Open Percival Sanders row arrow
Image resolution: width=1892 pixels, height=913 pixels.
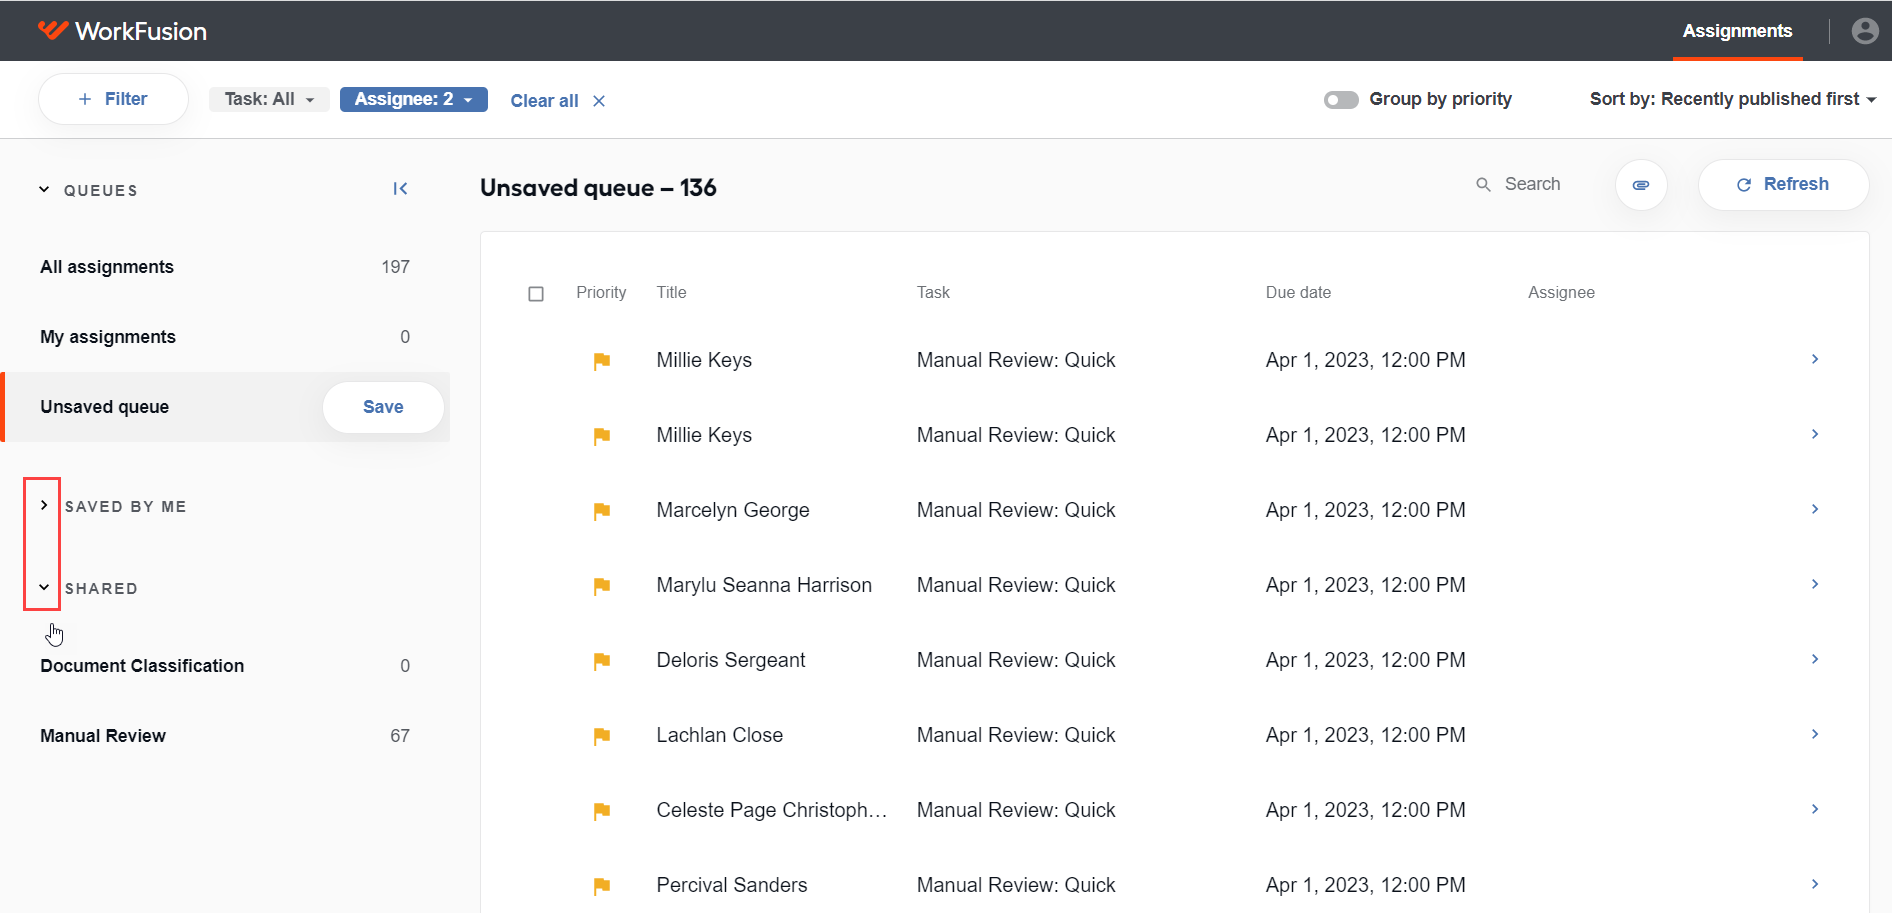coord(1815,884)
